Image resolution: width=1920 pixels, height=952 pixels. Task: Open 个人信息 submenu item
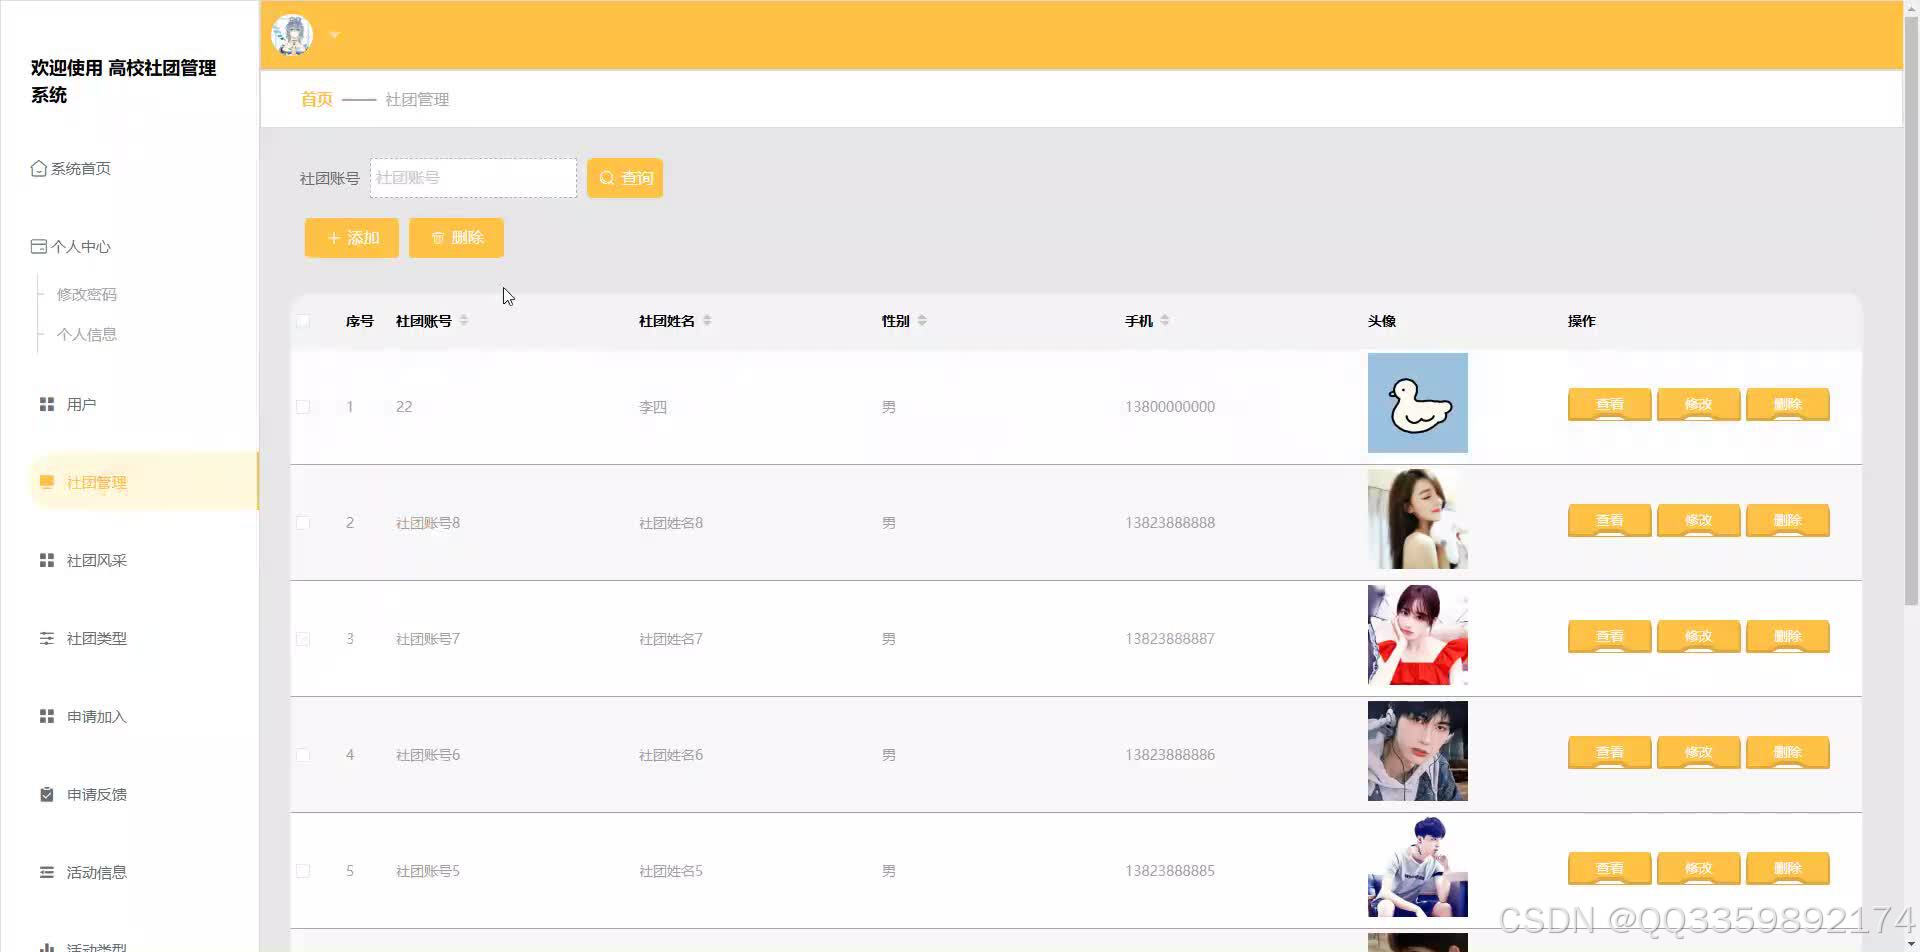point(87,334)
